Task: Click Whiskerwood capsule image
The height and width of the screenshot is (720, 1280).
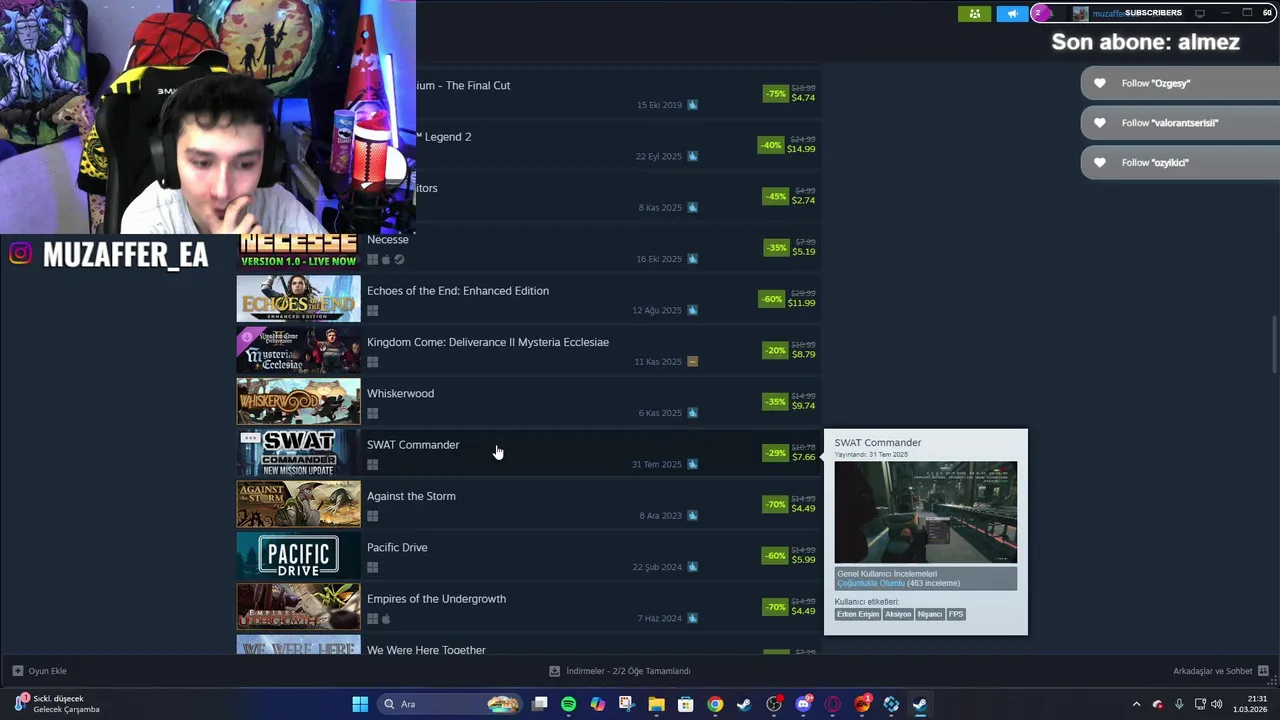Action: point(298,402)
